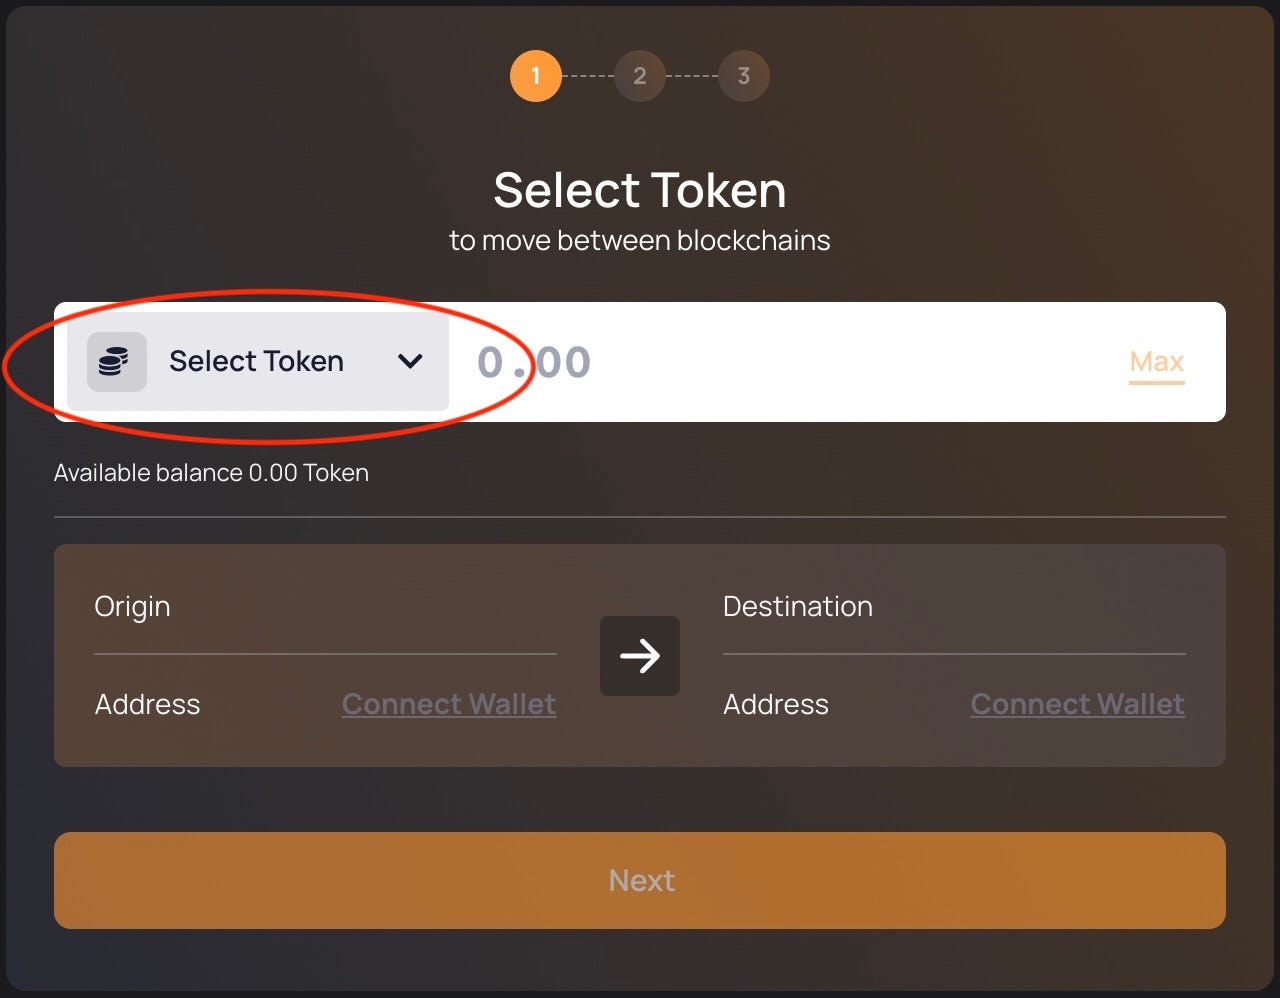
Task: Click Connect Wallet under Destination
Action: point(1077,704)
